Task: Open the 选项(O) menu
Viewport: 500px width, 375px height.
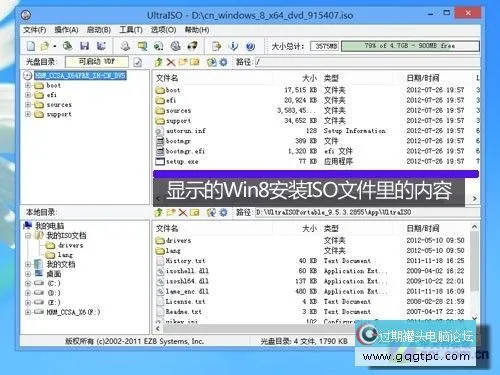Action: coord(163,30)
